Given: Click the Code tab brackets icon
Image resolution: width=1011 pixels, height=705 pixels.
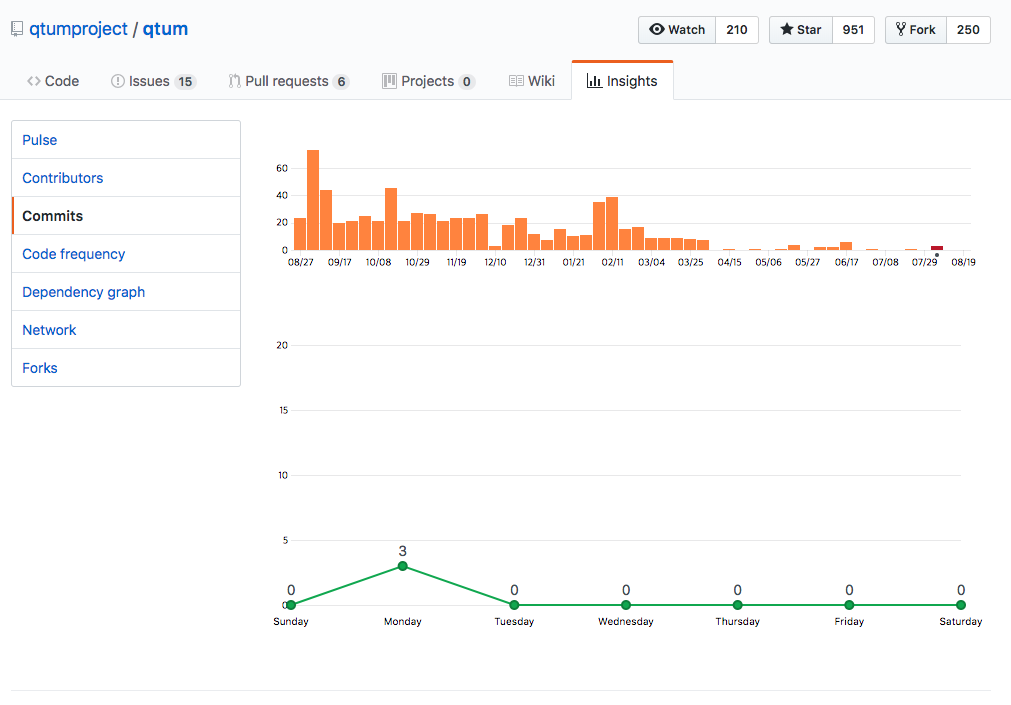Looking at the screenshot, I should (x=34, y=81).
